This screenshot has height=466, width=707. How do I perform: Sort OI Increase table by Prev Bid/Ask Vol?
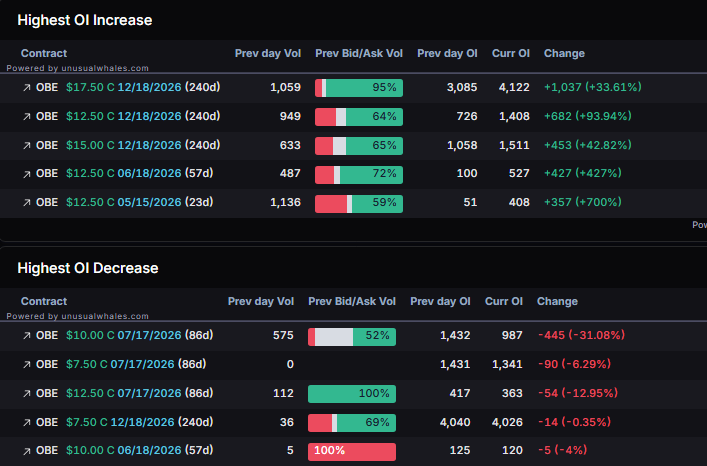[x=359, y=53]
